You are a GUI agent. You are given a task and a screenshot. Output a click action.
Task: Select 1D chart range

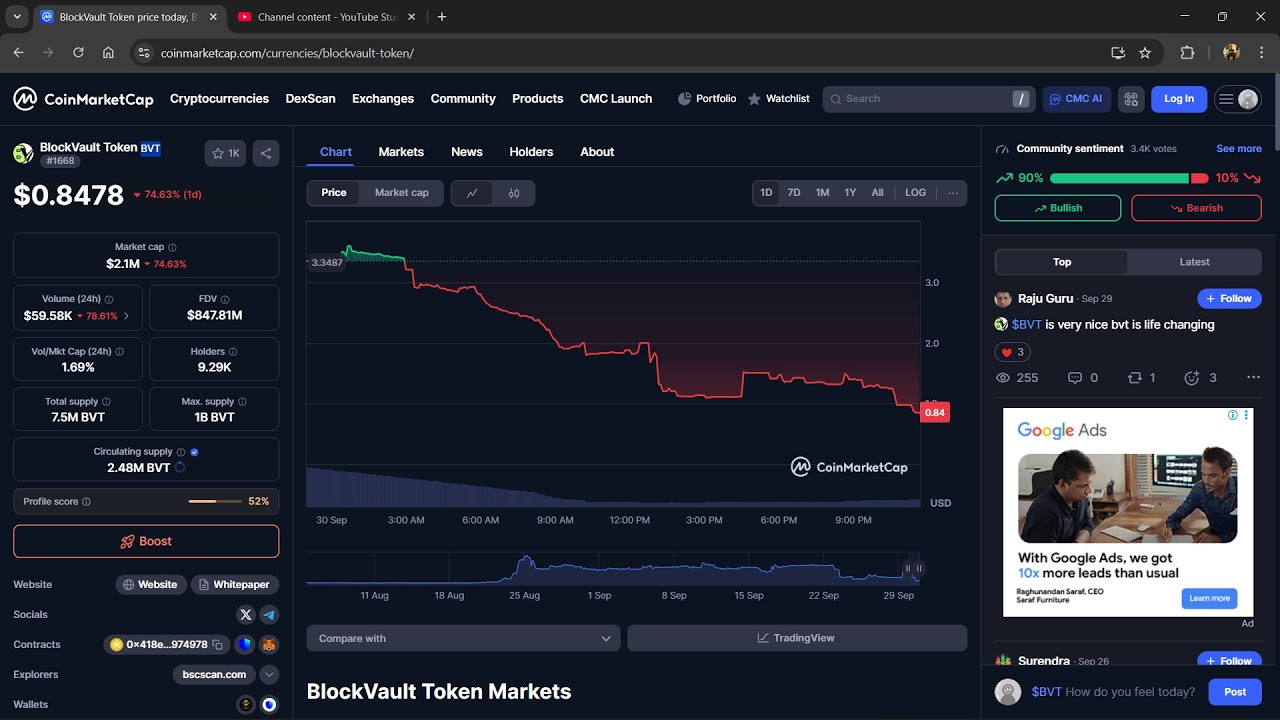click(766, 193)
